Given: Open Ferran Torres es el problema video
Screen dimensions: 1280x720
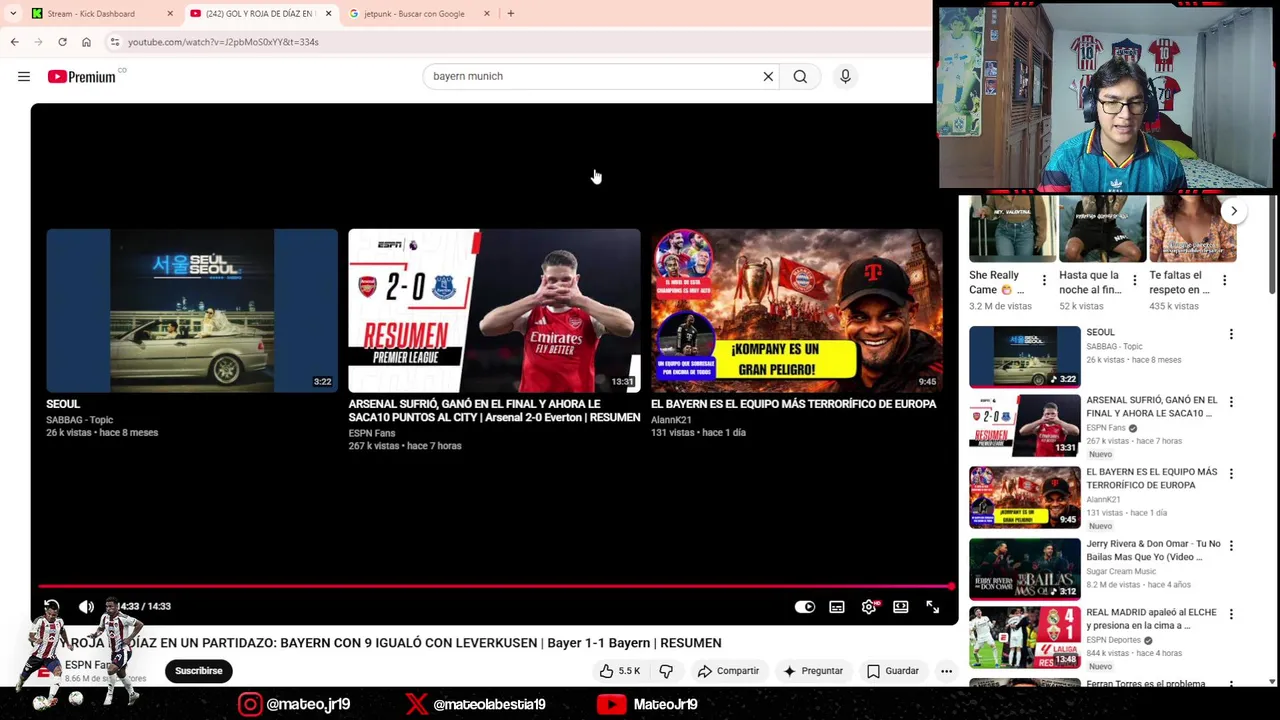Looking at the screenshot, I should [1145, 684].
